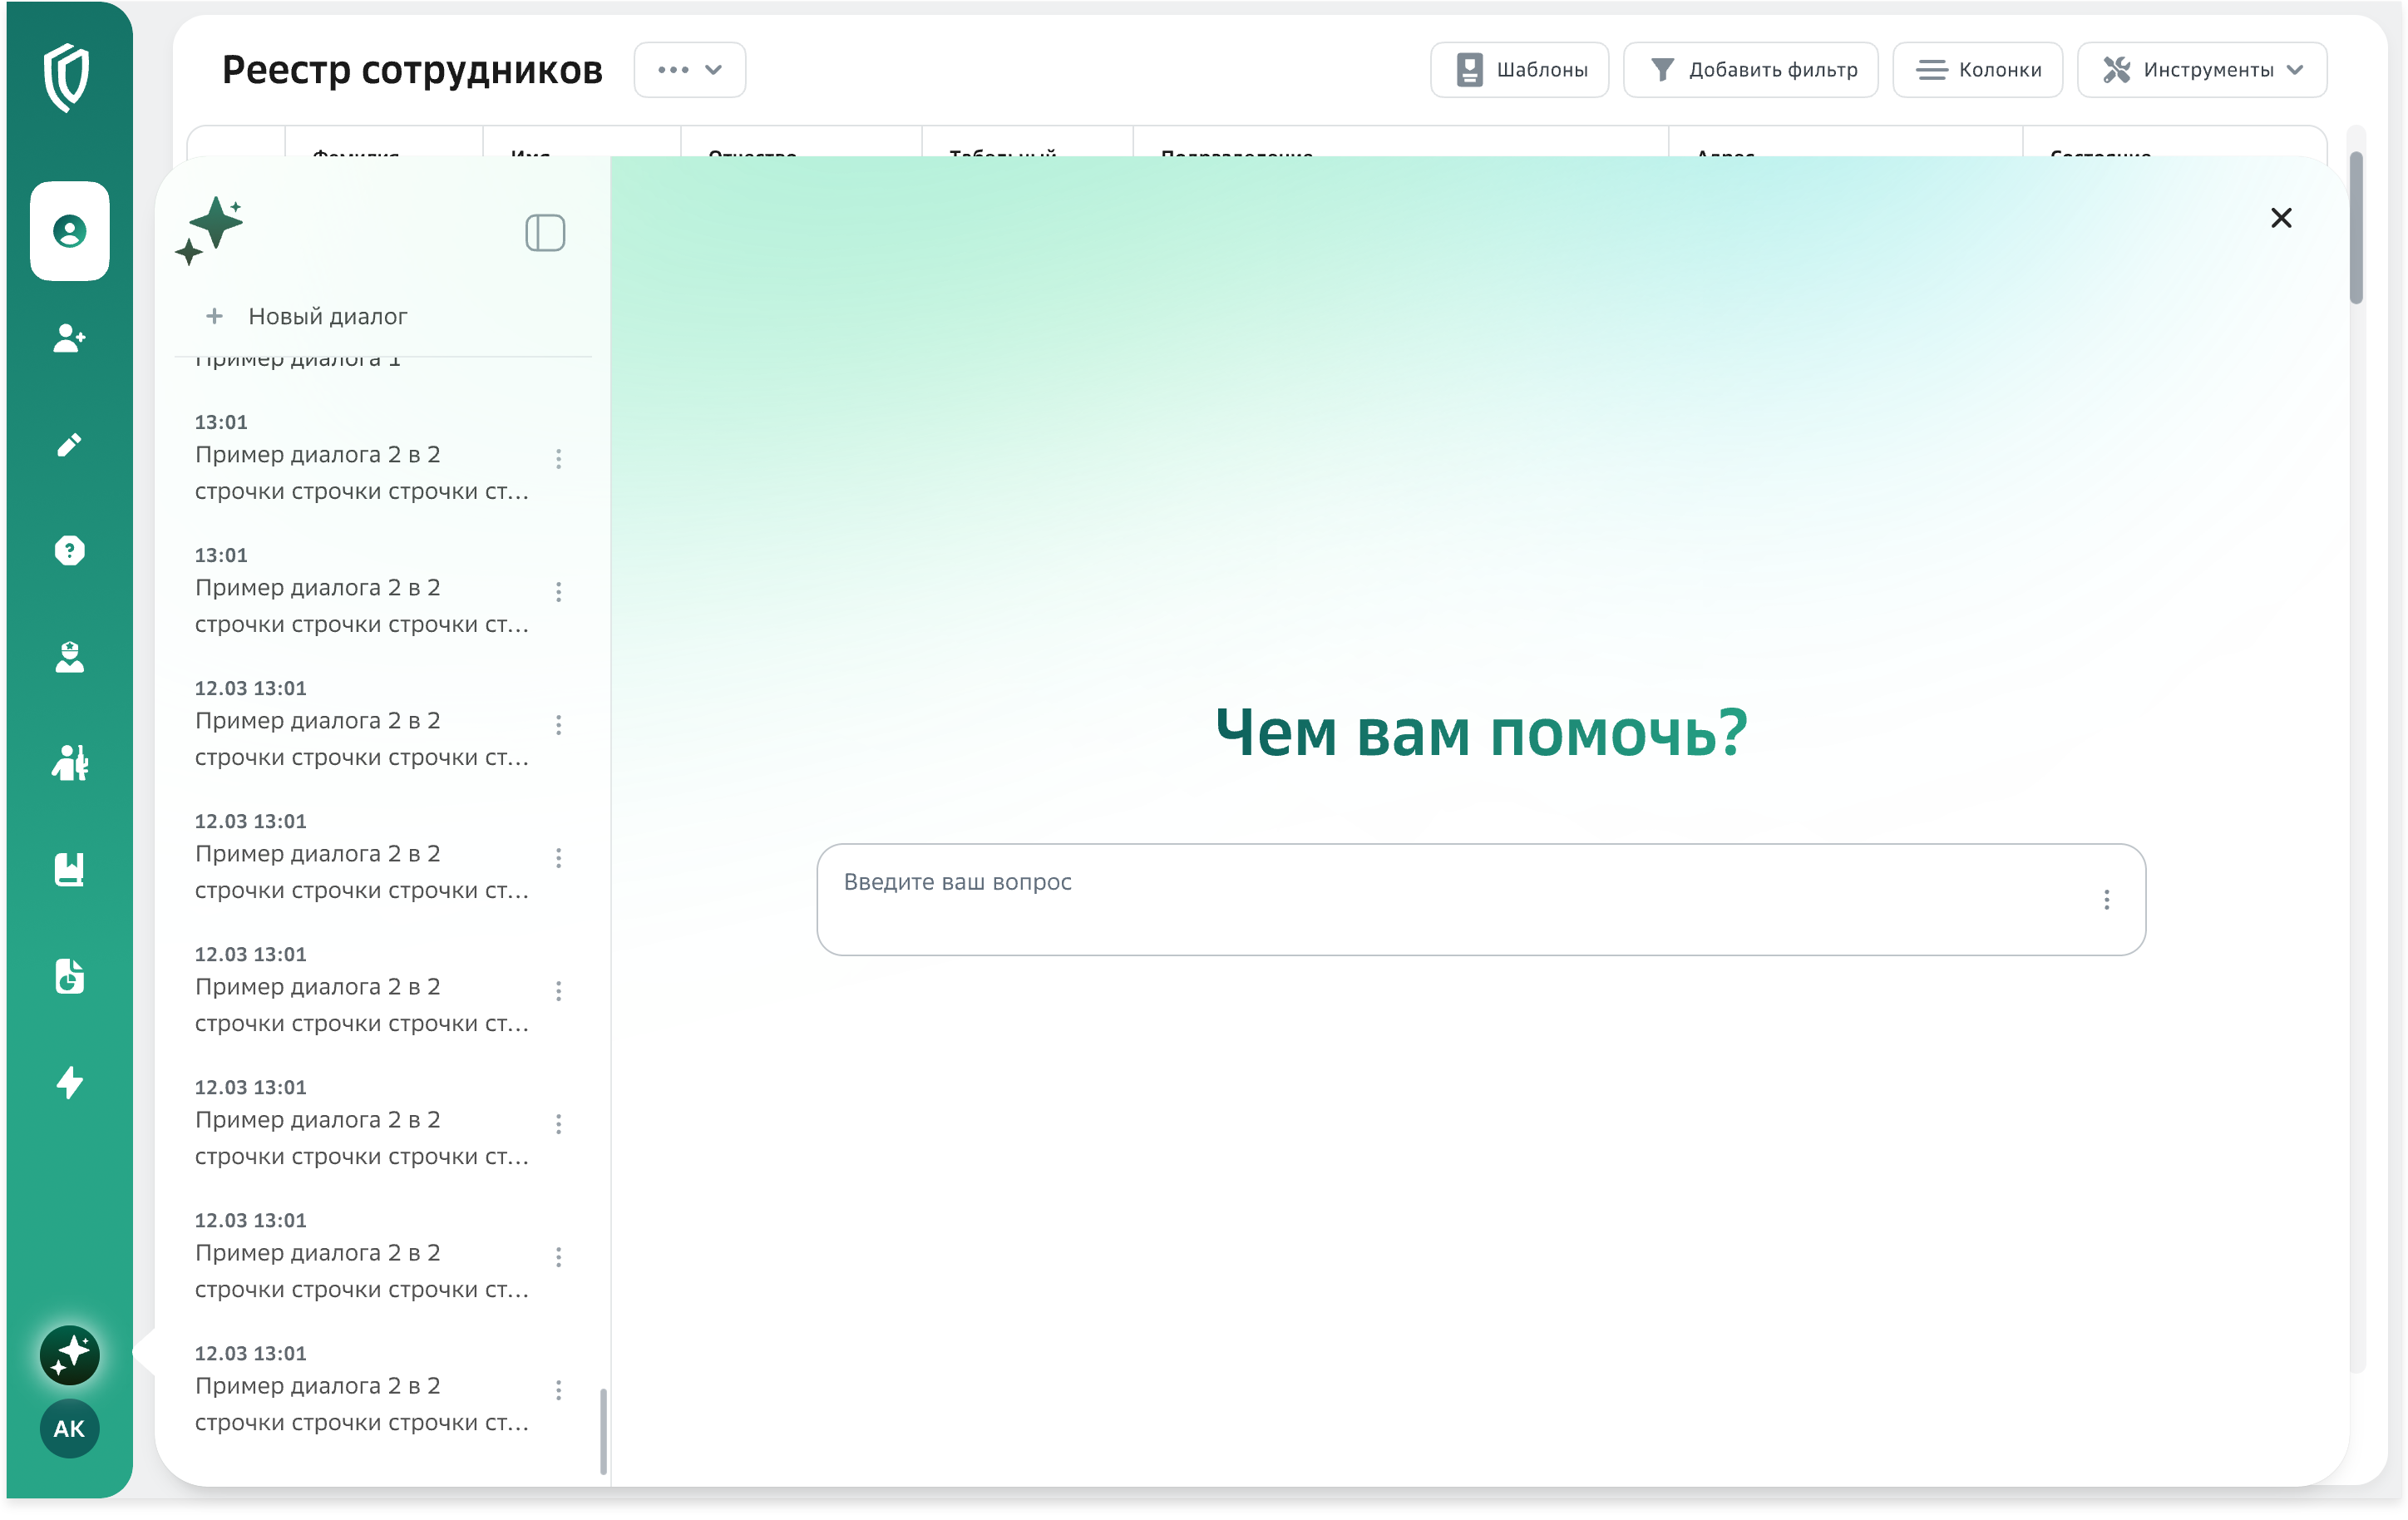Expand the Инструменты dropdown

(x=2201, y=70)
